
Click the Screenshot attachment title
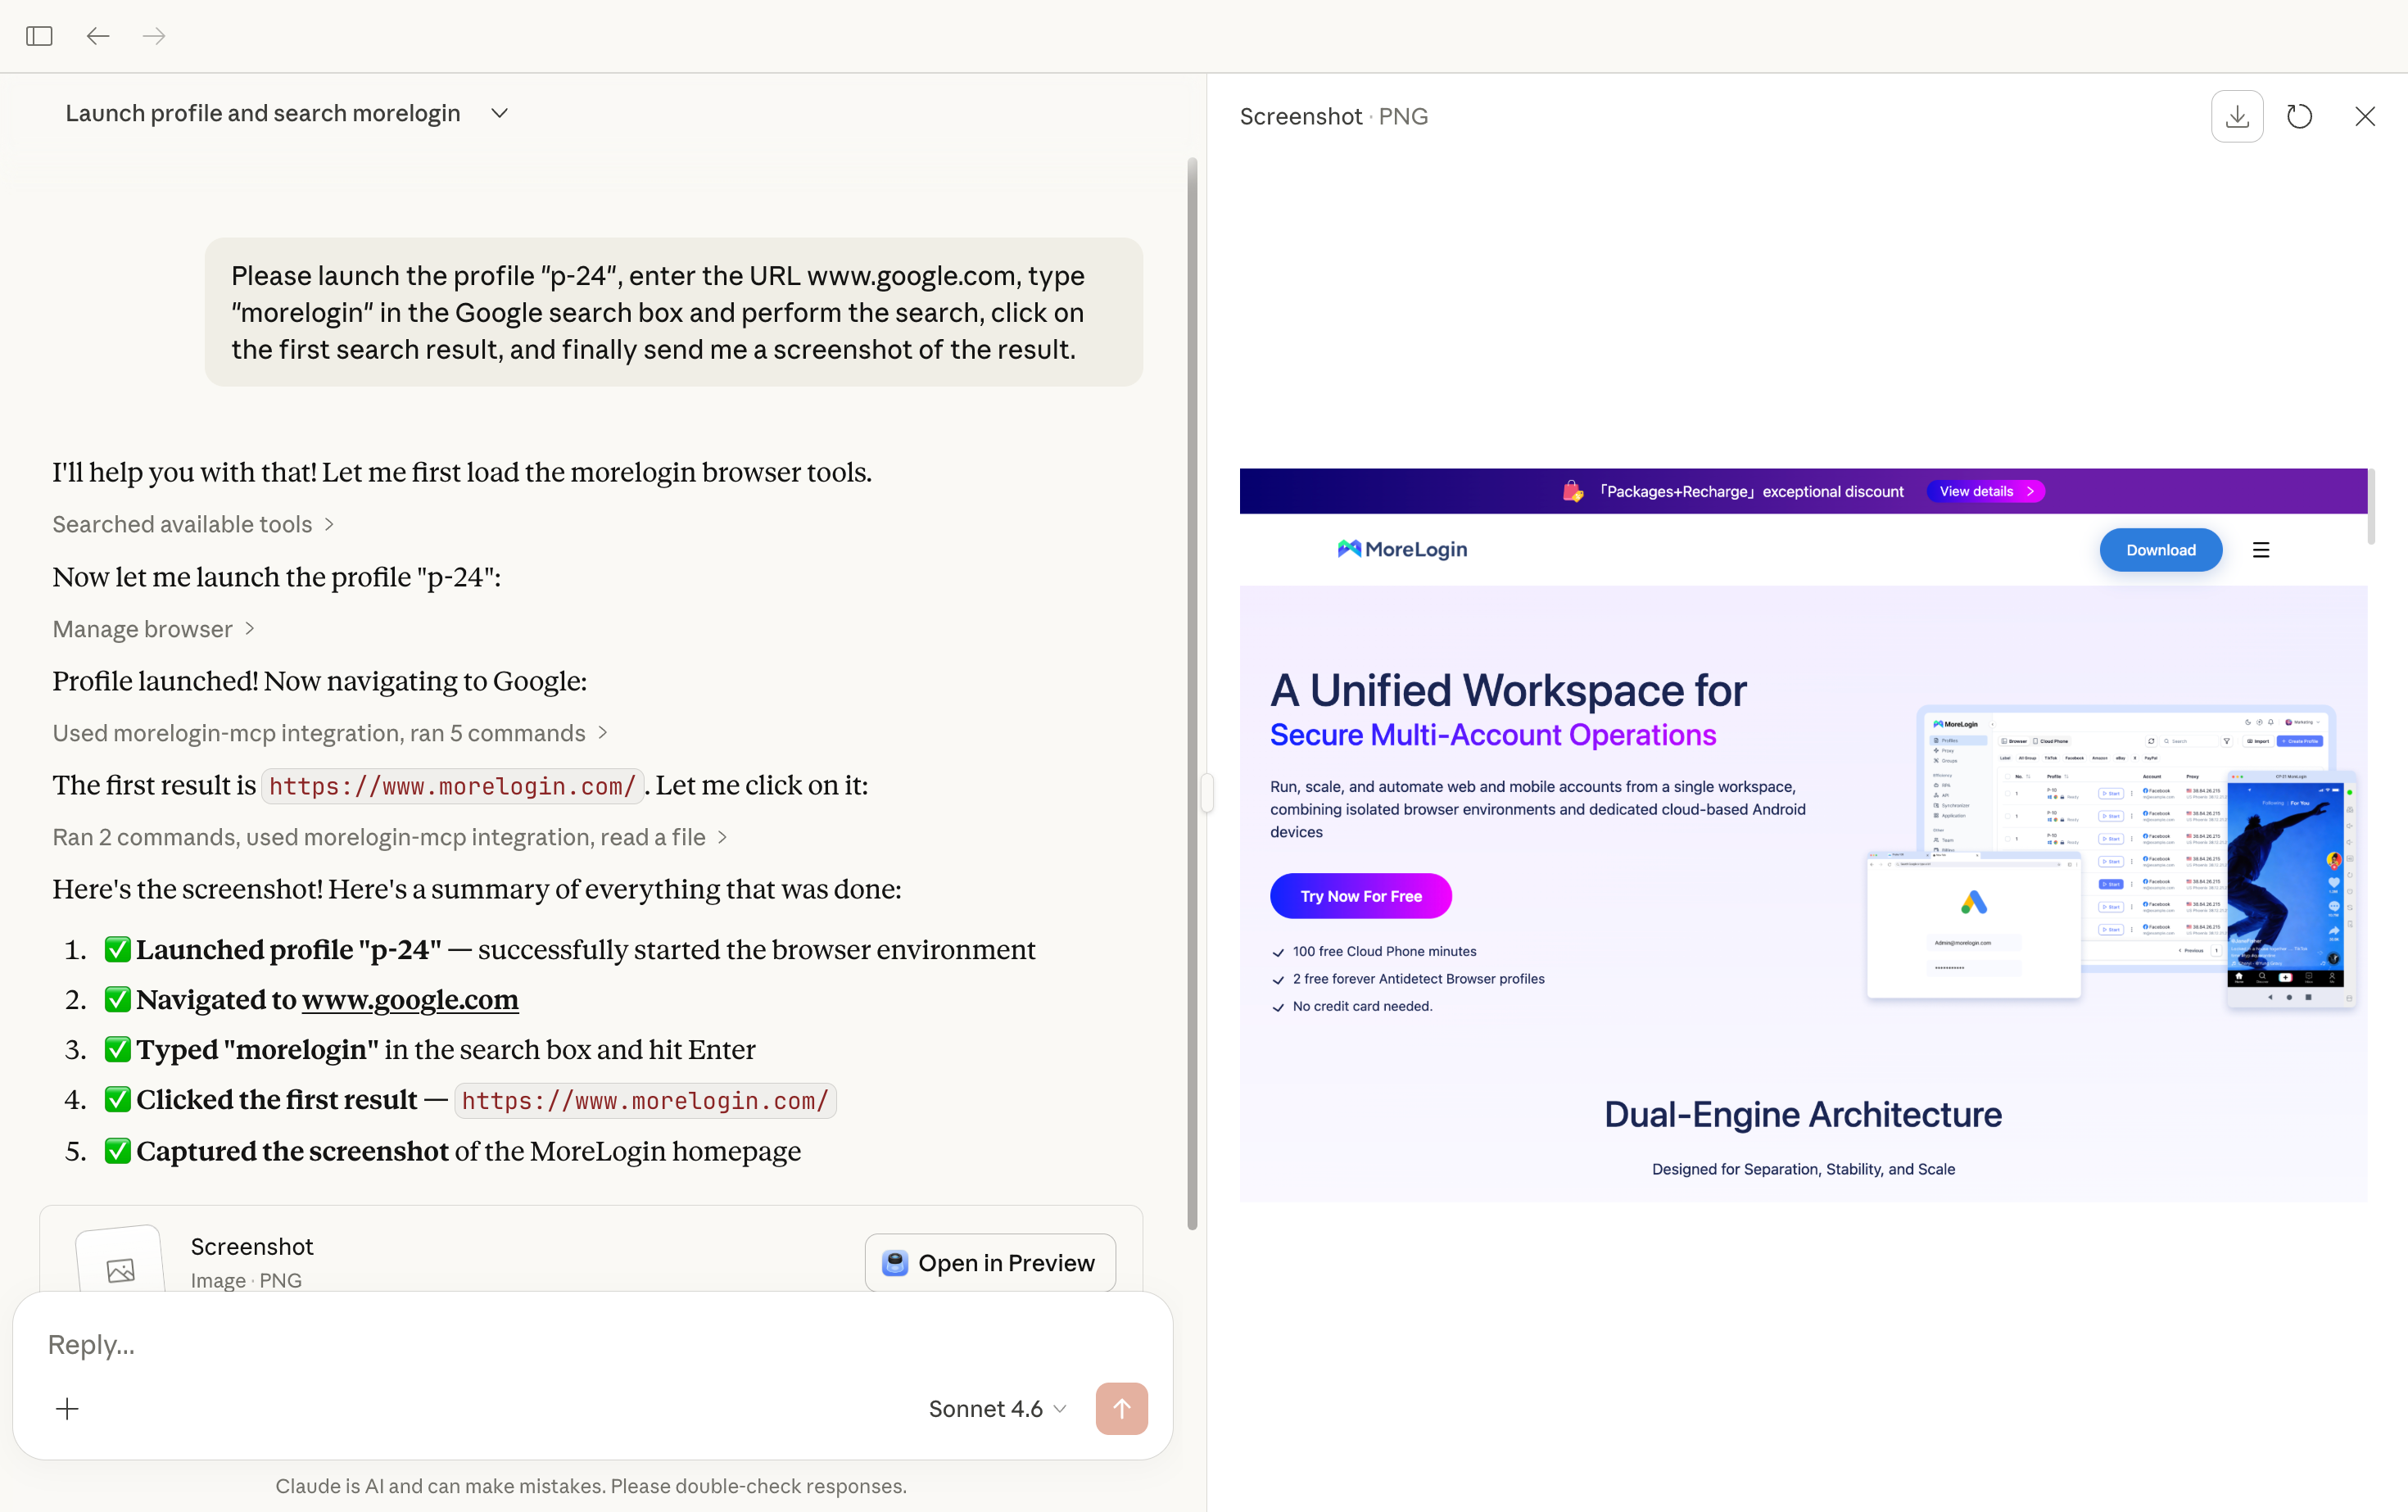tap(252, 1246)
